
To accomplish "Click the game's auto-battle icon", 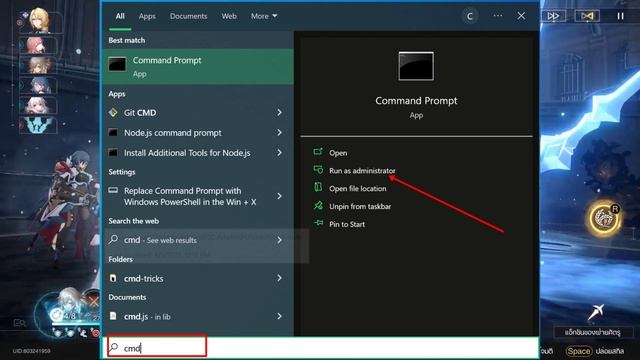I will click(587, 16).
